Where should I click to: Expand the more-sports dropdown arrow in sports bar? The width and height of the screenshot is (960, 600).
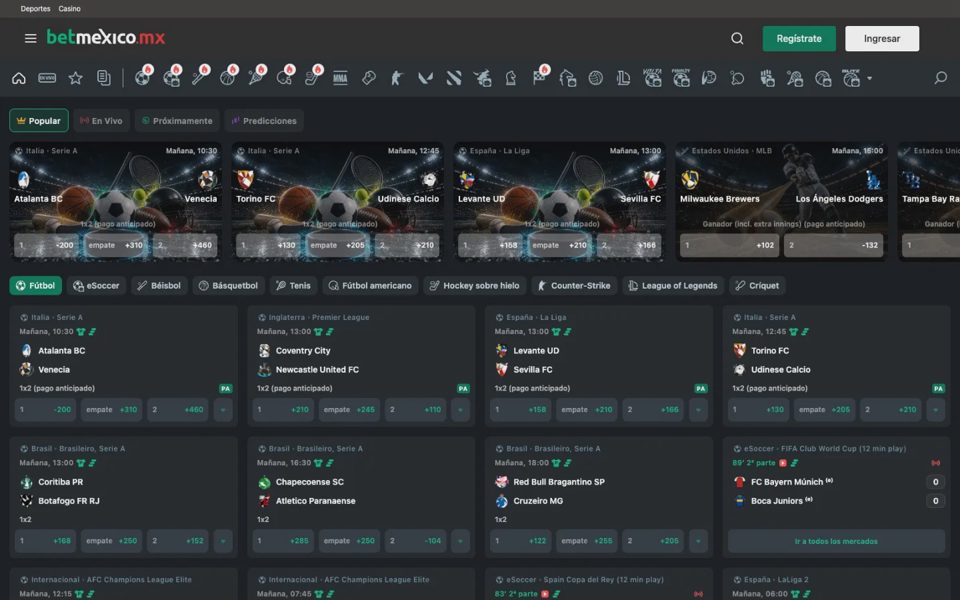pos(869,78)
